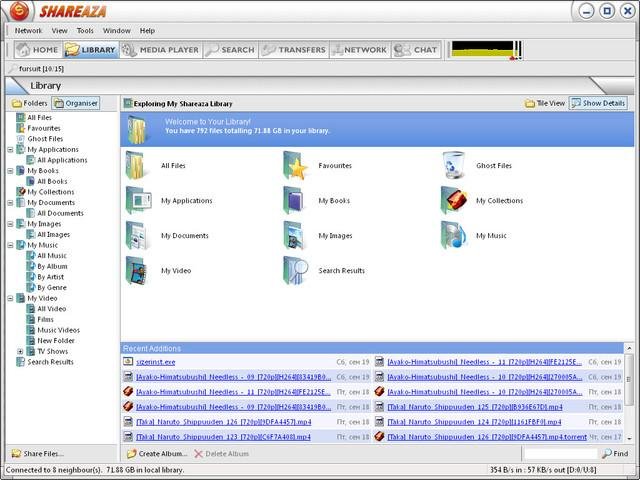
Task: Switch to Folders view in sidebar
Action: click(30, 103)
